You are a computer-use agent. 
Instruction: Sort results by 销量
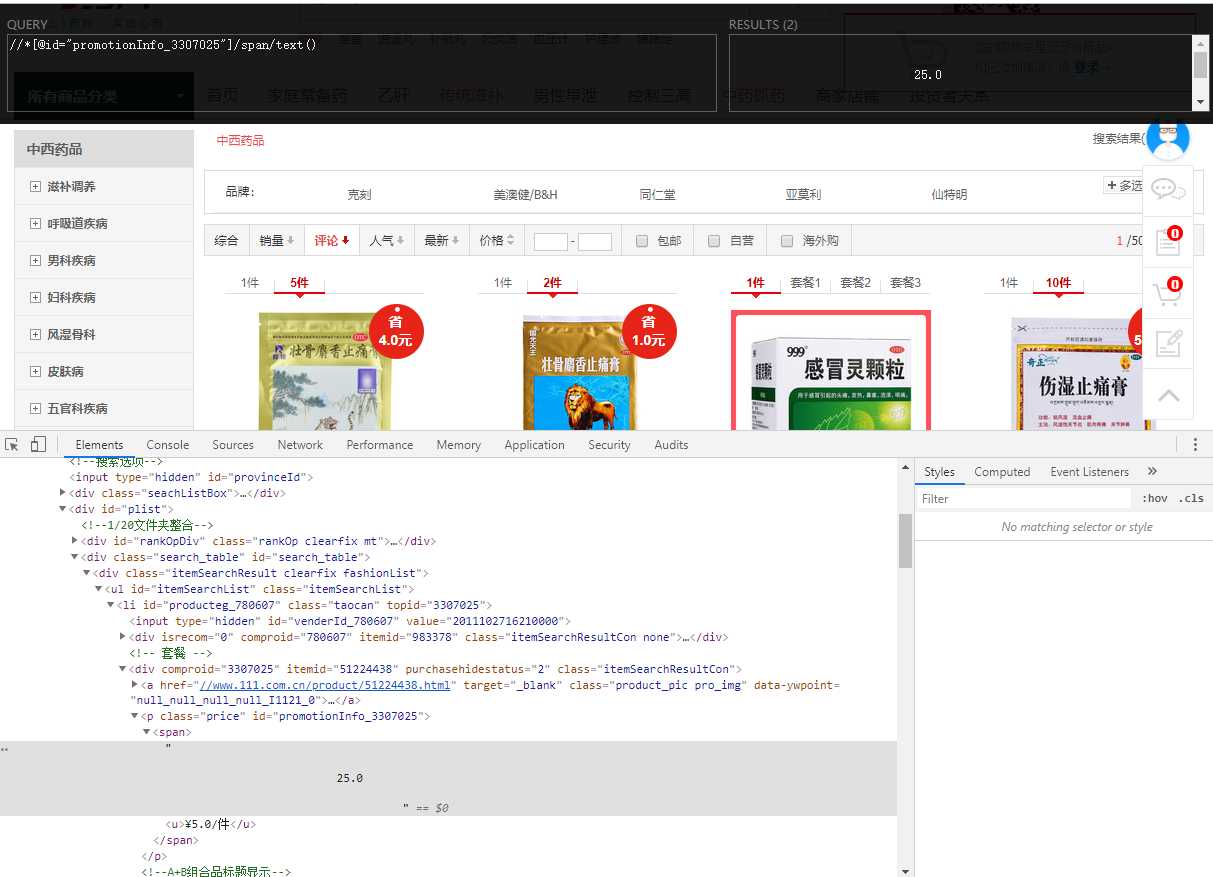click(276, 241)
